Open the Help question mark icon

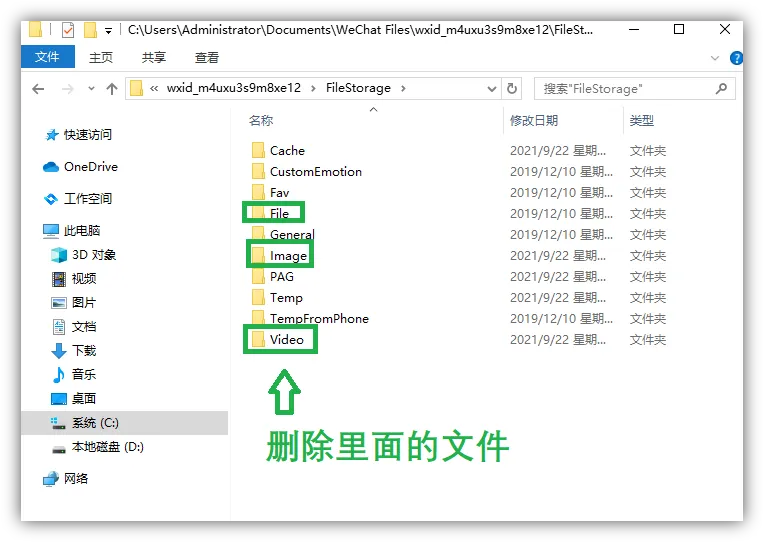[736, 58]
